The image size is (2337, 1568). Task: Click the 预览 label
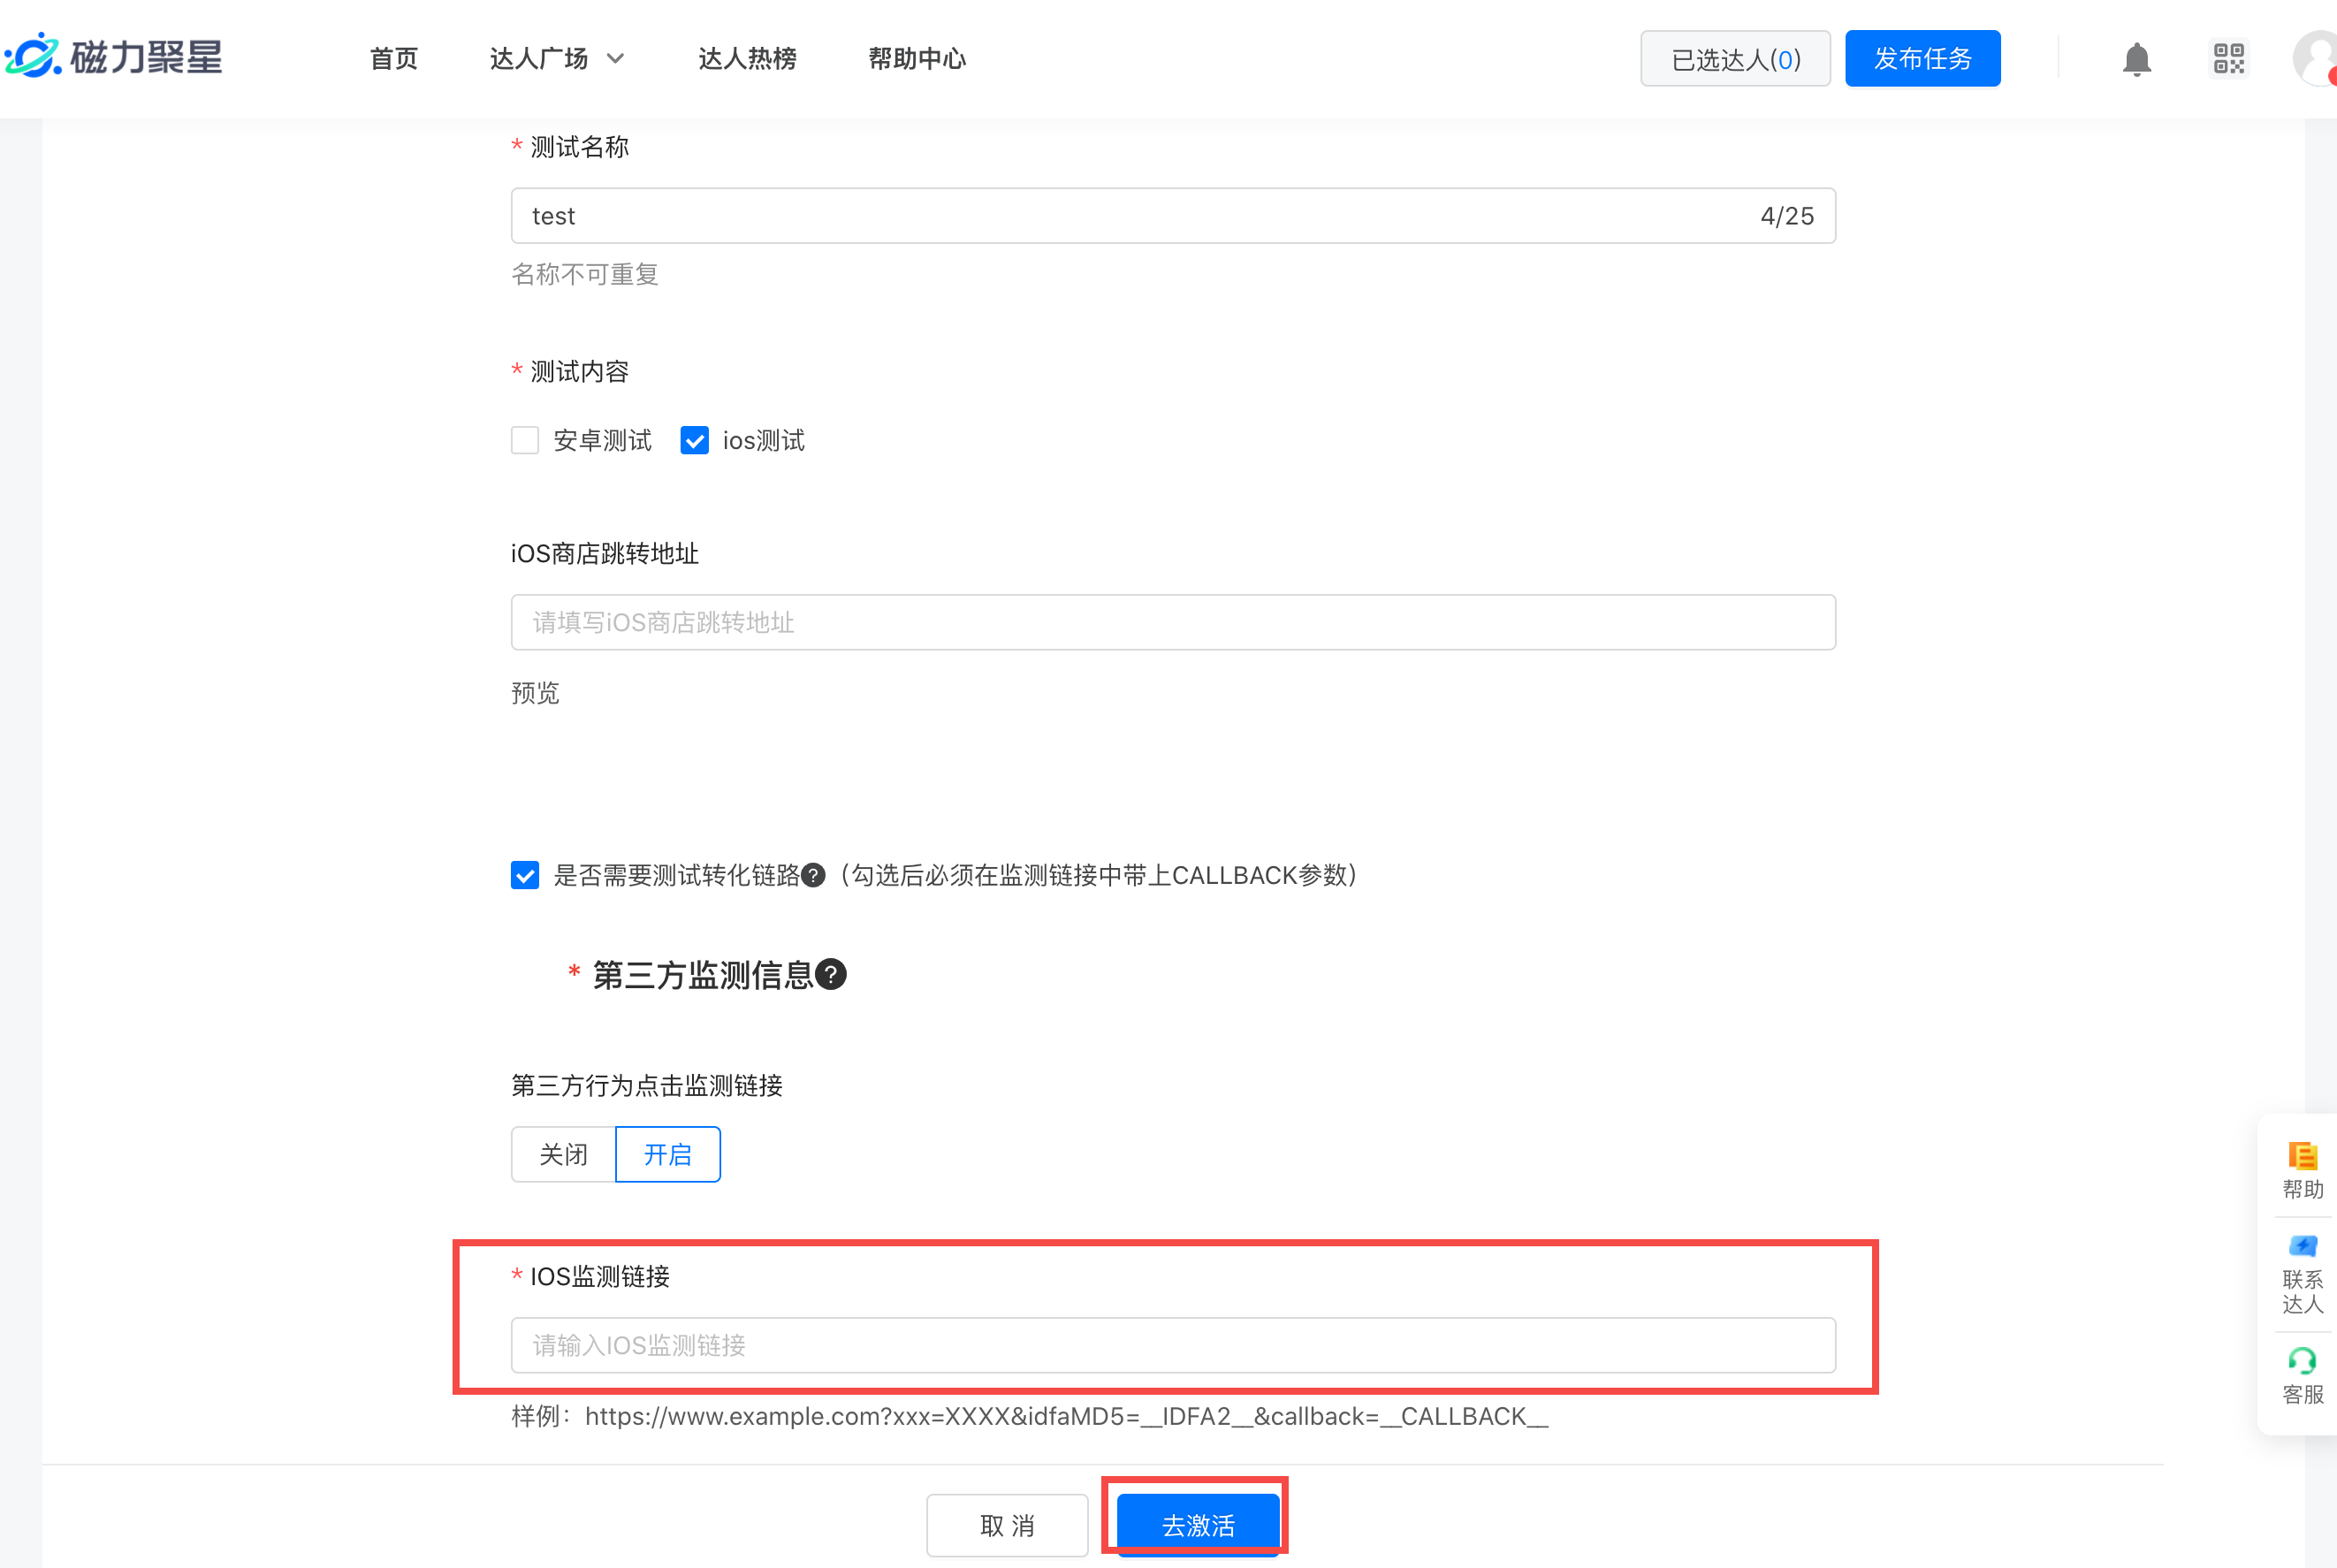(x=535, y=693)
